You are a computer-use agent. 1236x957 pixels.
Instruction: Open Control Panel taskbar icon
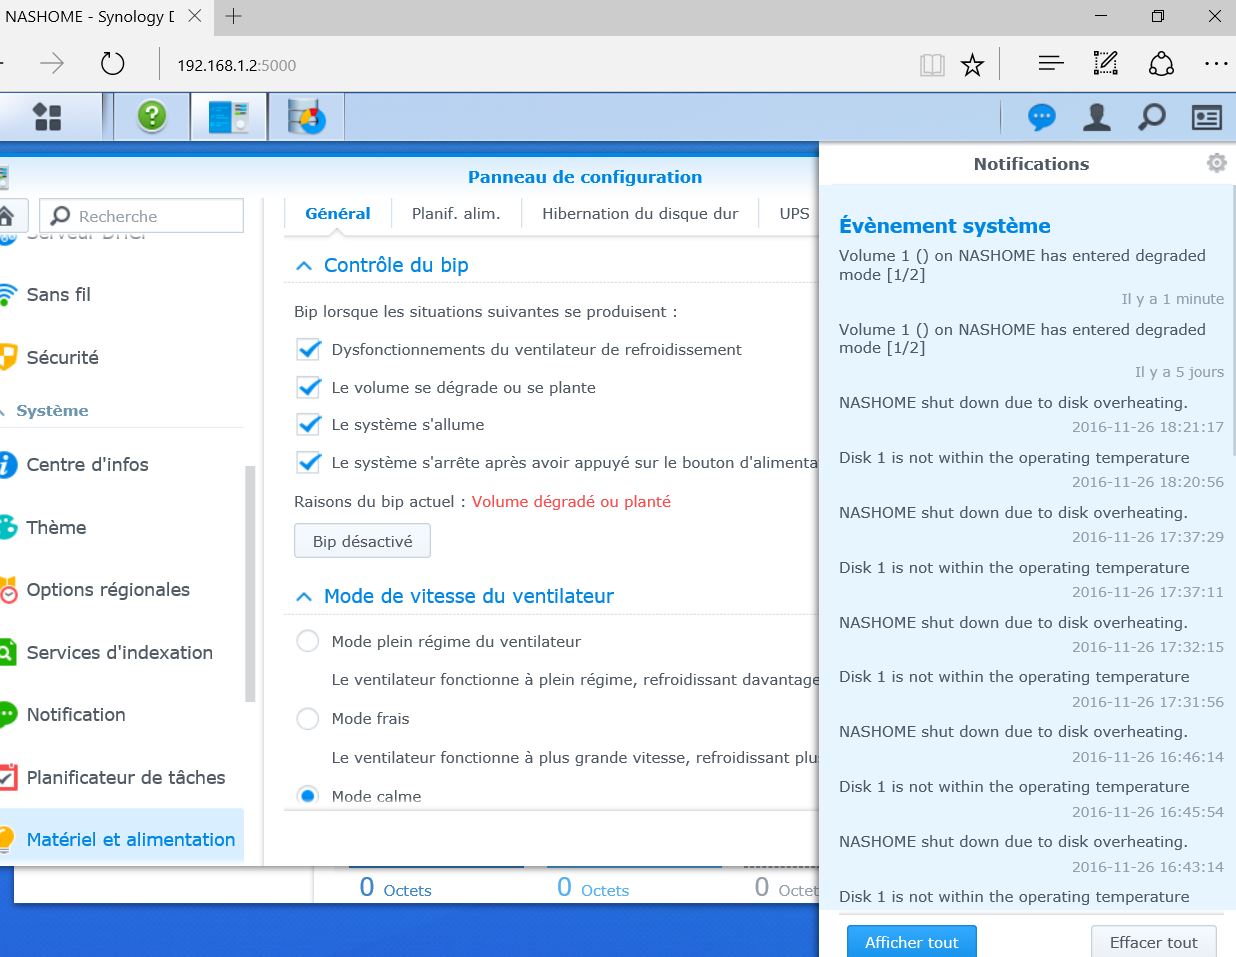pos(229,117)
